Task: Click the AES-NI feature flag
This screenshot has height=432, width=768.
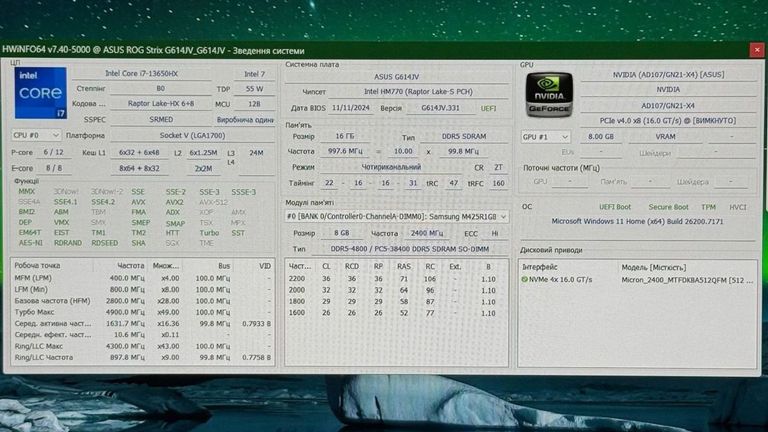Action: point(30,243)
